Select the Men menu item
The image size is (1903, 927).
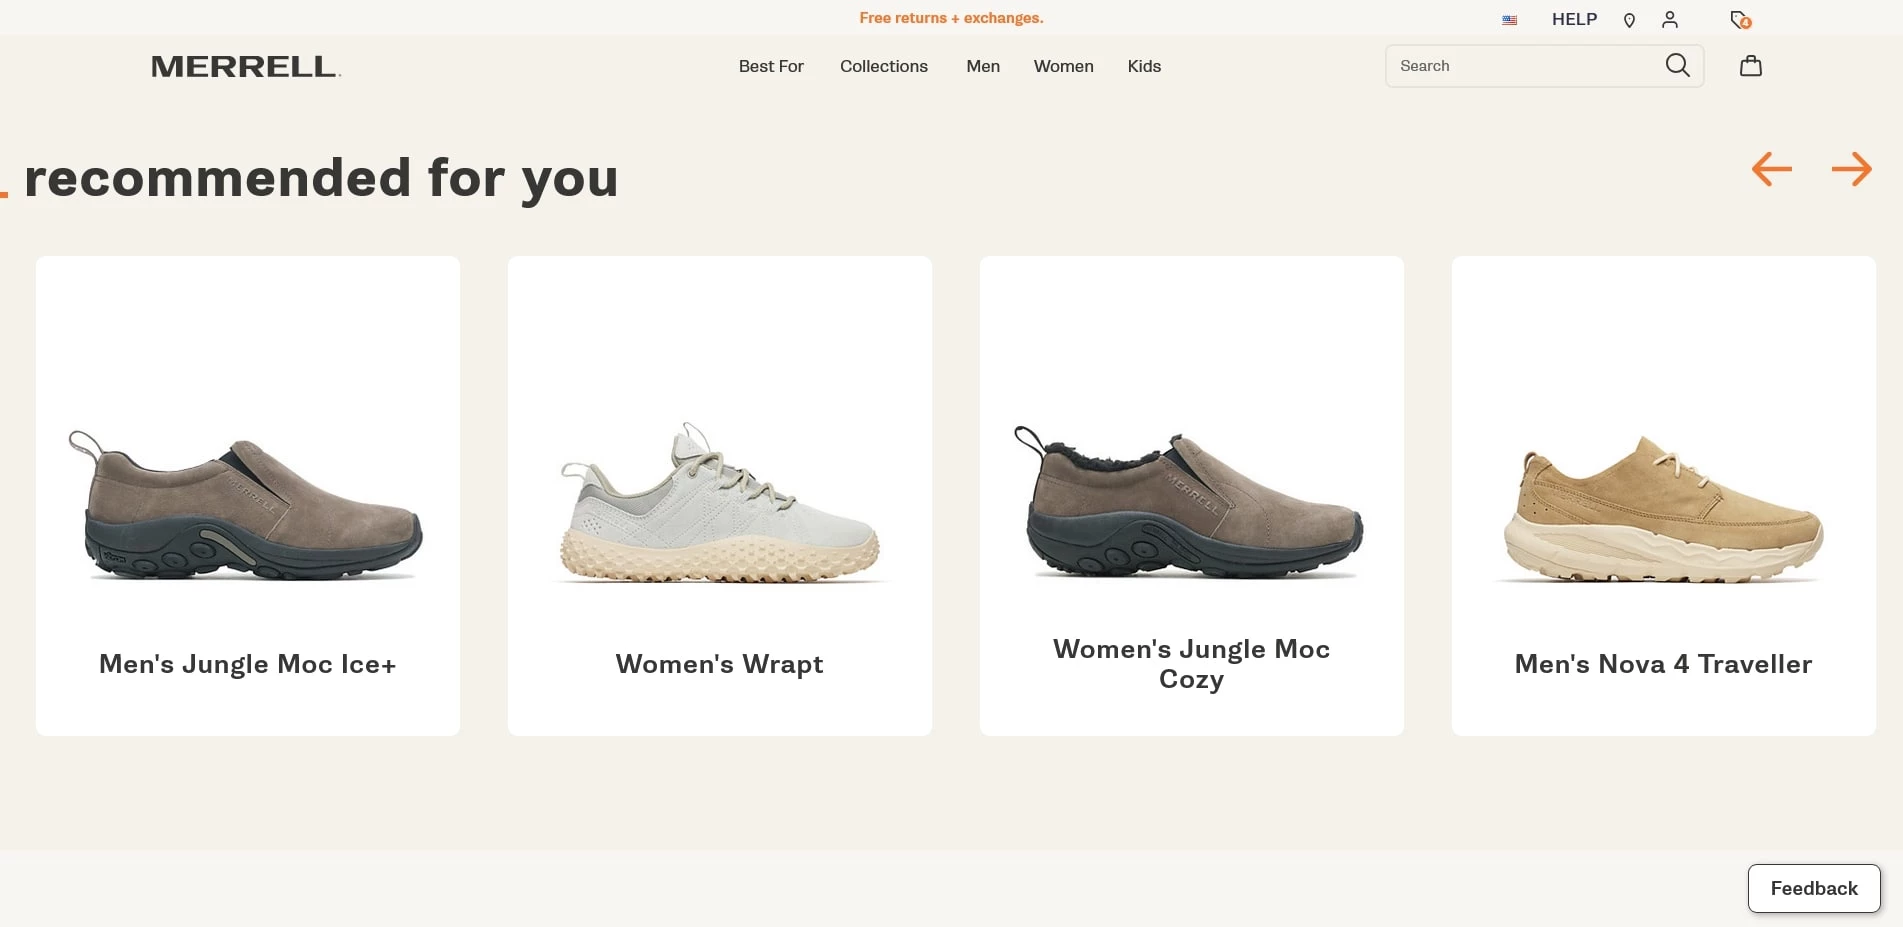tap(982, 66)
